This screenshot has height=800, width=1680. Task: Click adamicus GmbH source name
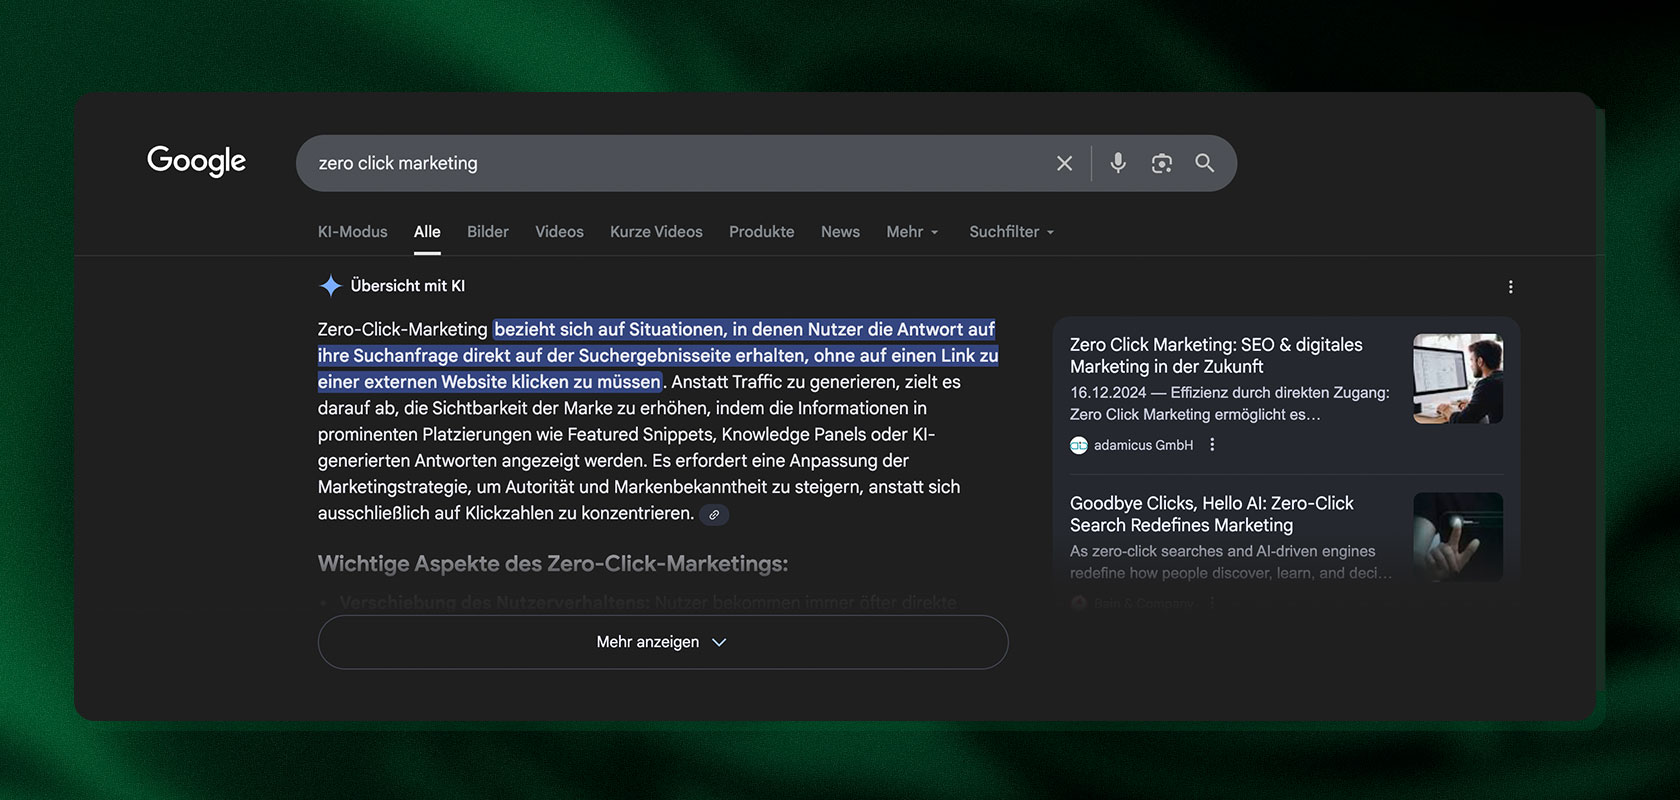tap(1143, 445)
